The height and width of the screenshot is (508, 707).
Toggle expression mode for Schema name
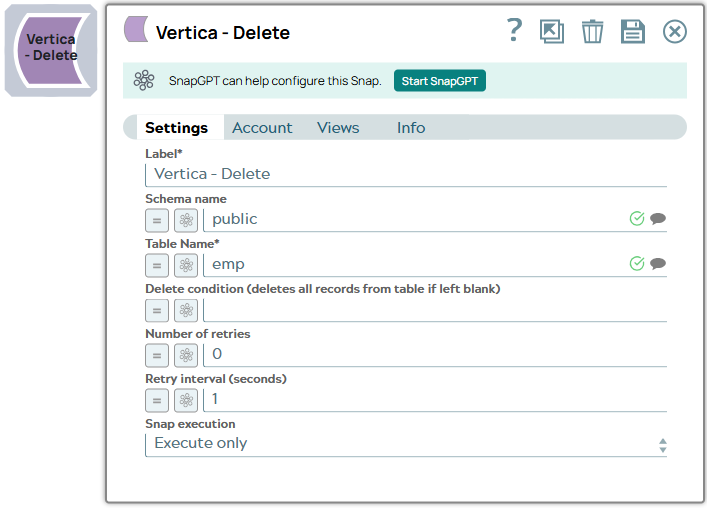point(157,220)
